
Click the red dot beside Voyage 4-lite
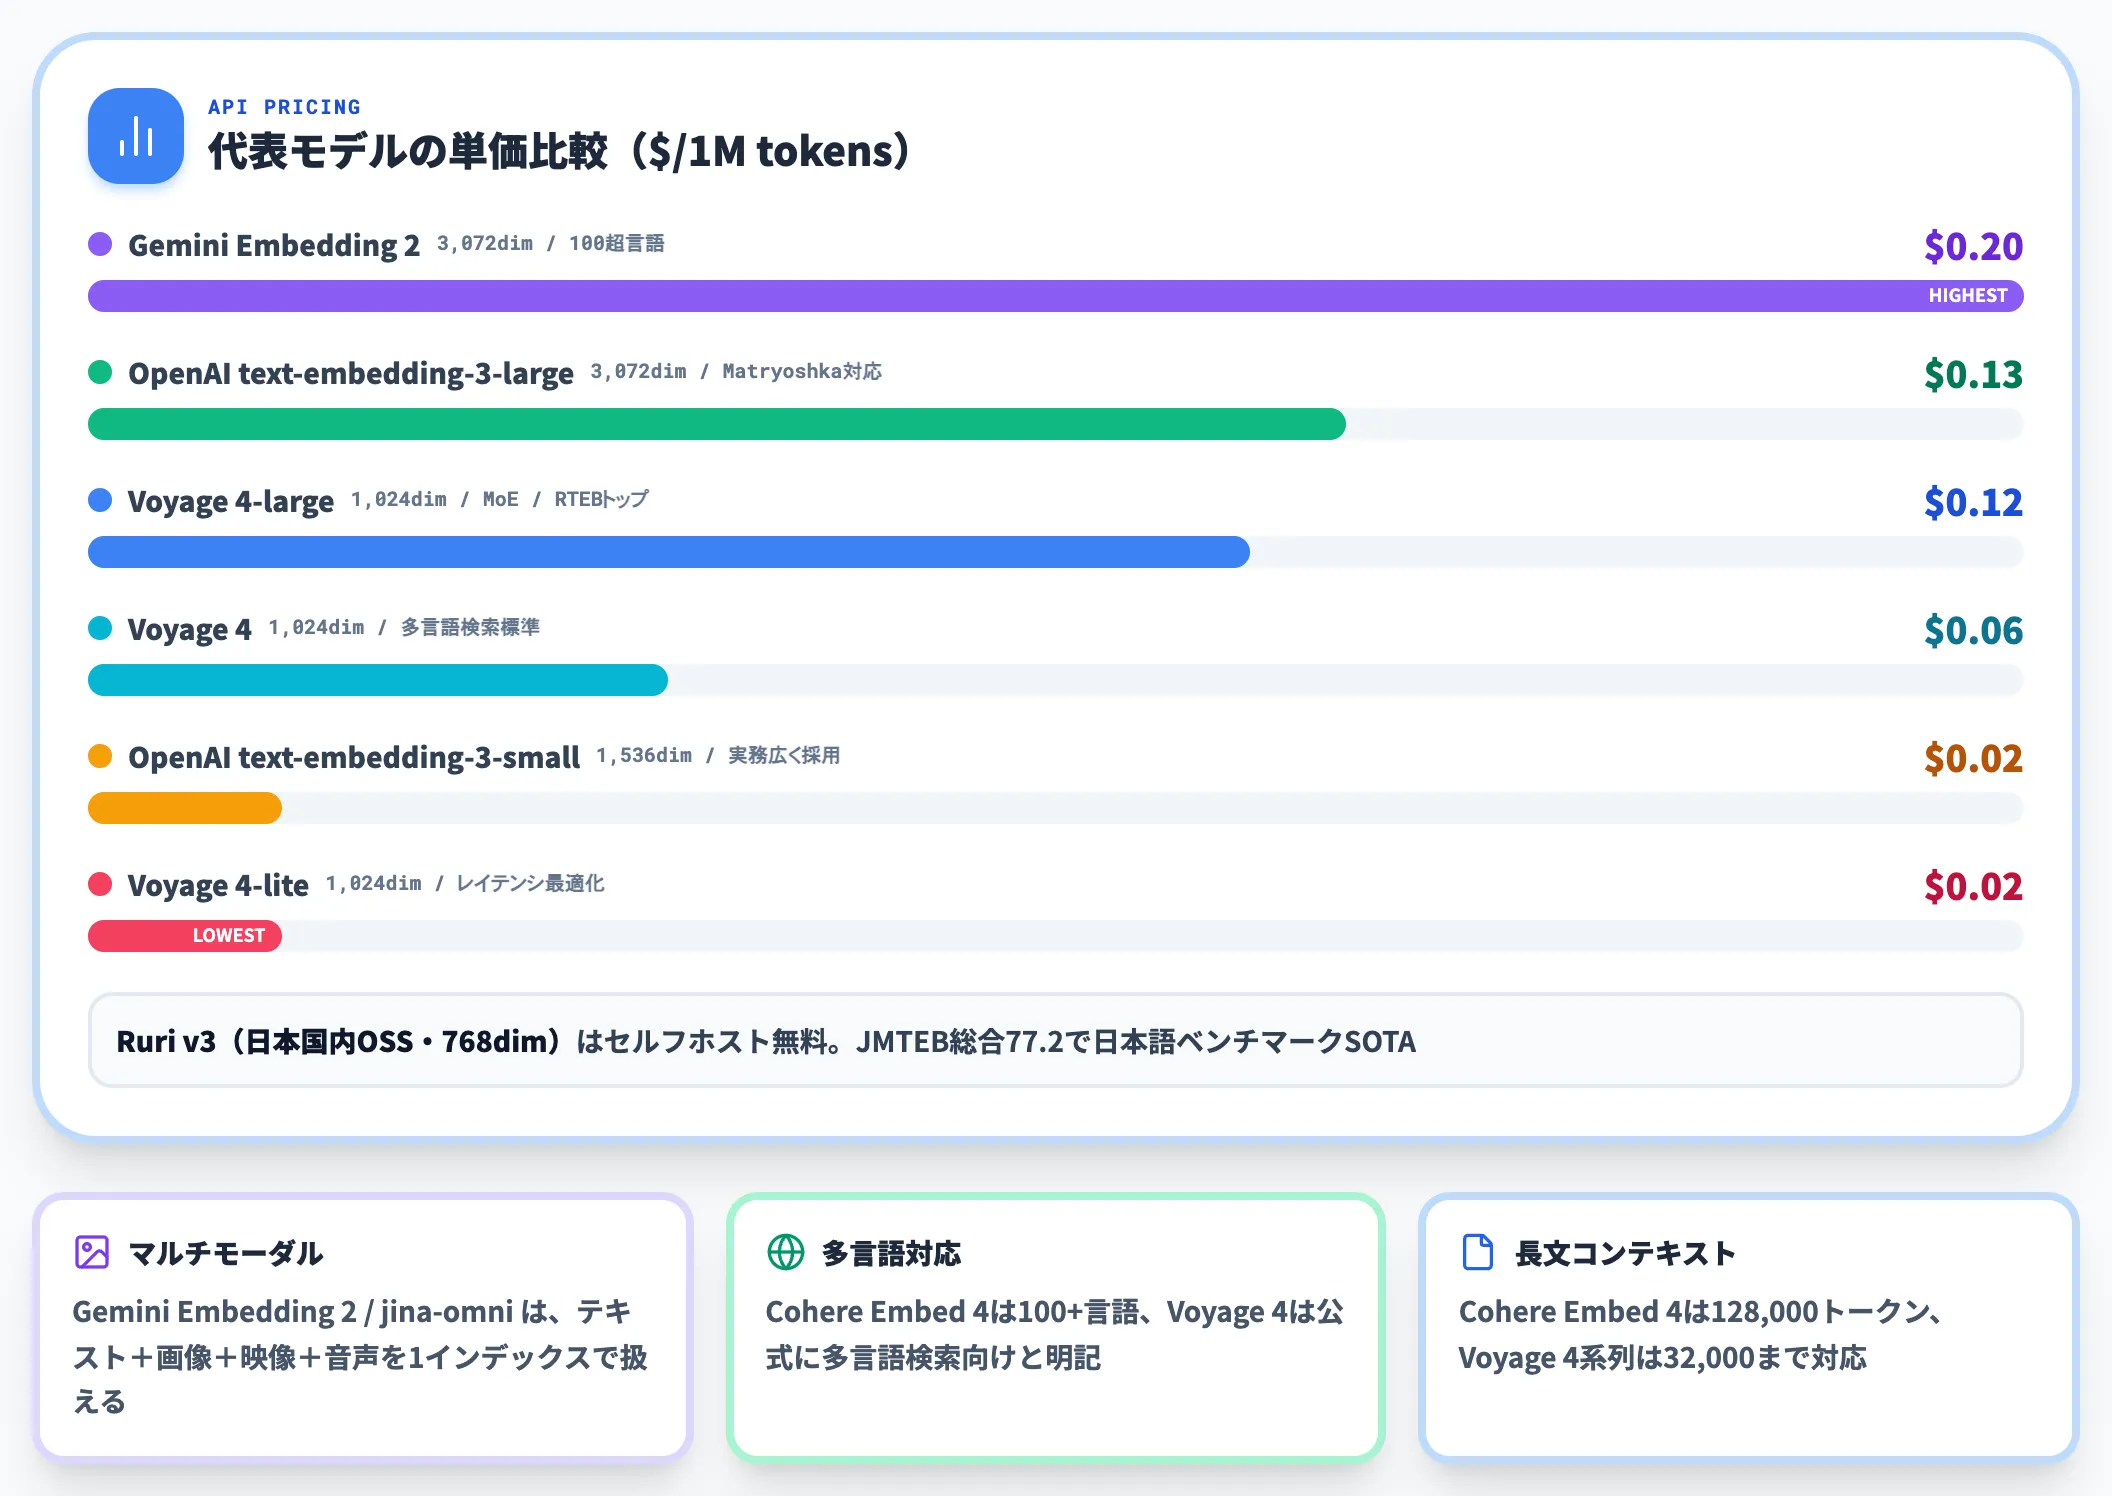pos(100,884)
